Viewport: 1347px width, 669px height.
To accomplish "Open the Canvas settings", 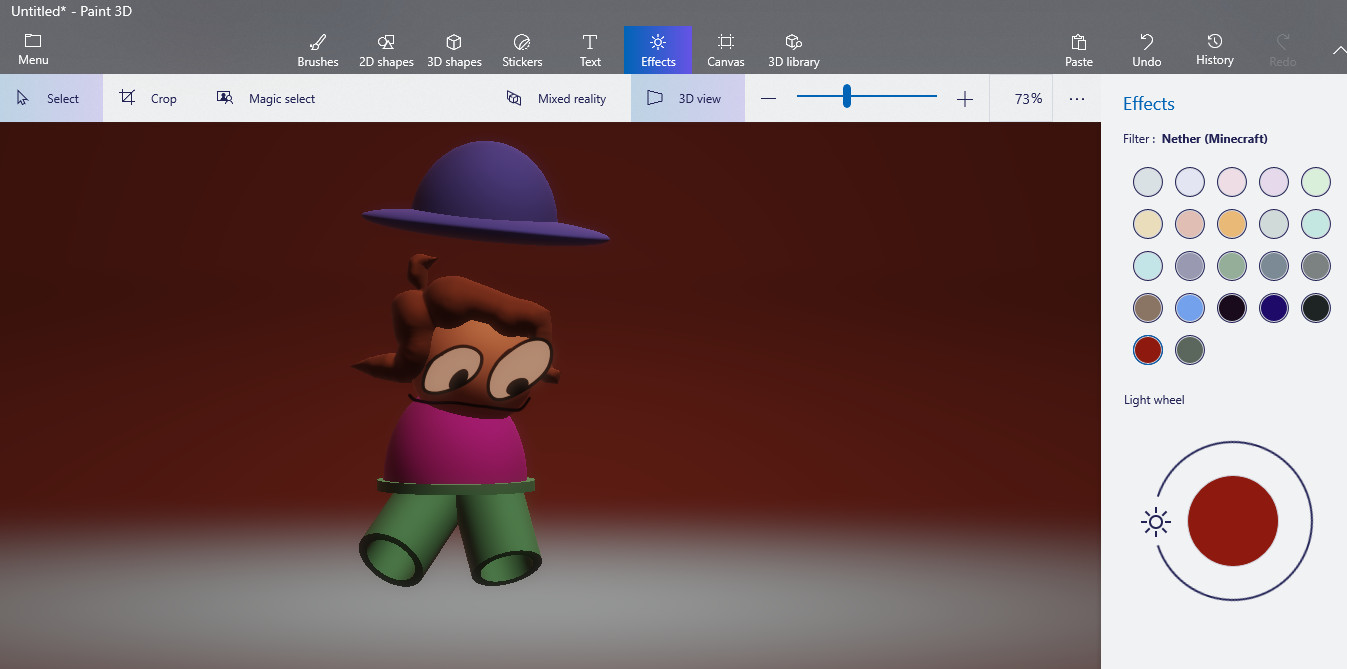I will pyautogui.click(x=726, y=50).
